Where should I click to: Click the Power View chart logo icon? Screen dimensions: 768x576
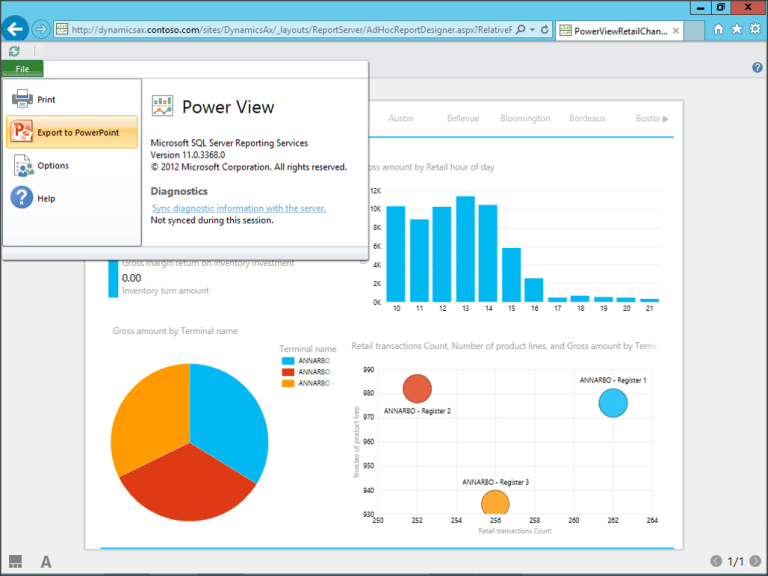[162, 106]
